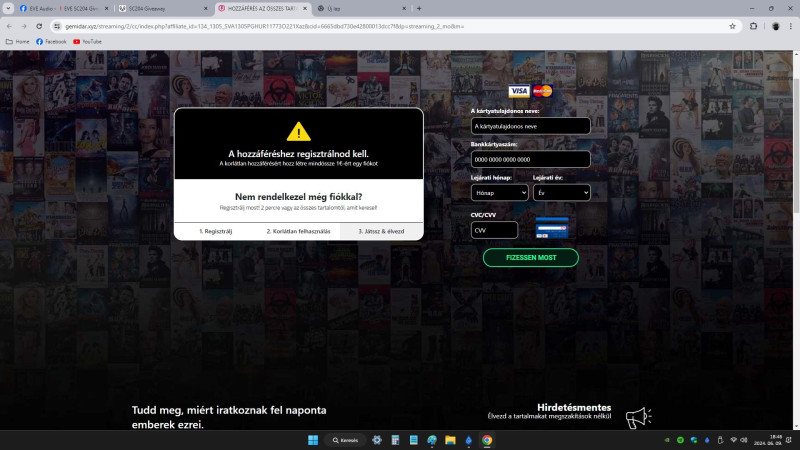Click the Chrome icon in the taskbar
Viewport: 800px width, 450px height.
(x=487, y=440)
